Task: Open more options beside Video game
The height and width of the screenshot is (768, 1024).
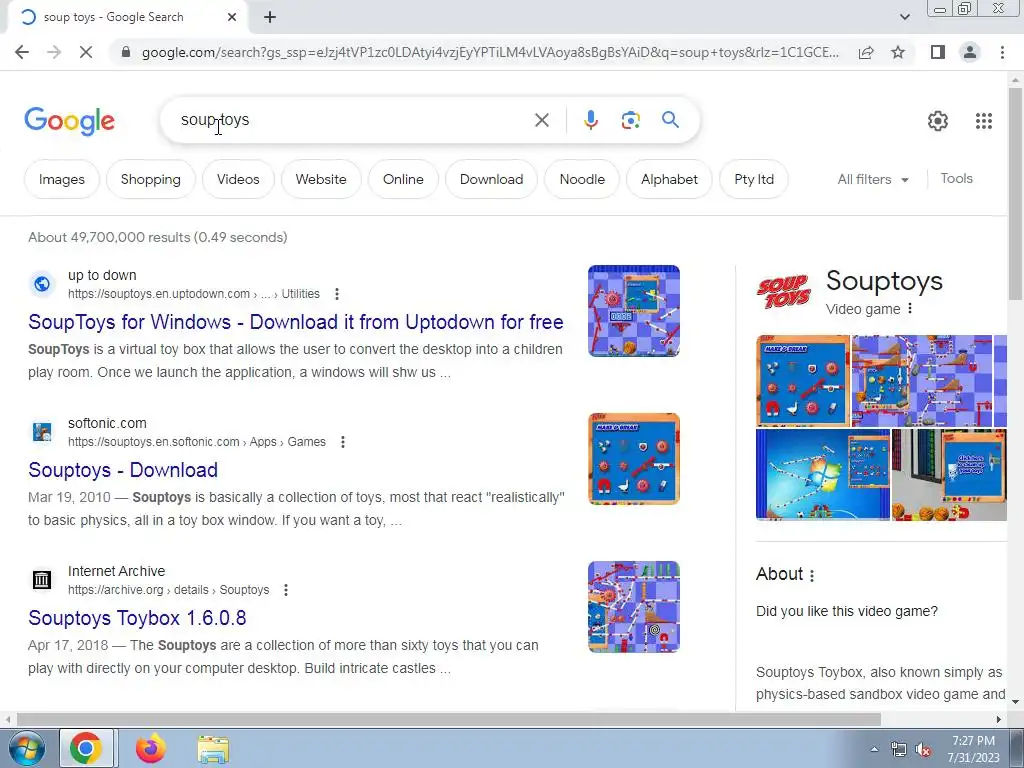Action: click(910, 309)
